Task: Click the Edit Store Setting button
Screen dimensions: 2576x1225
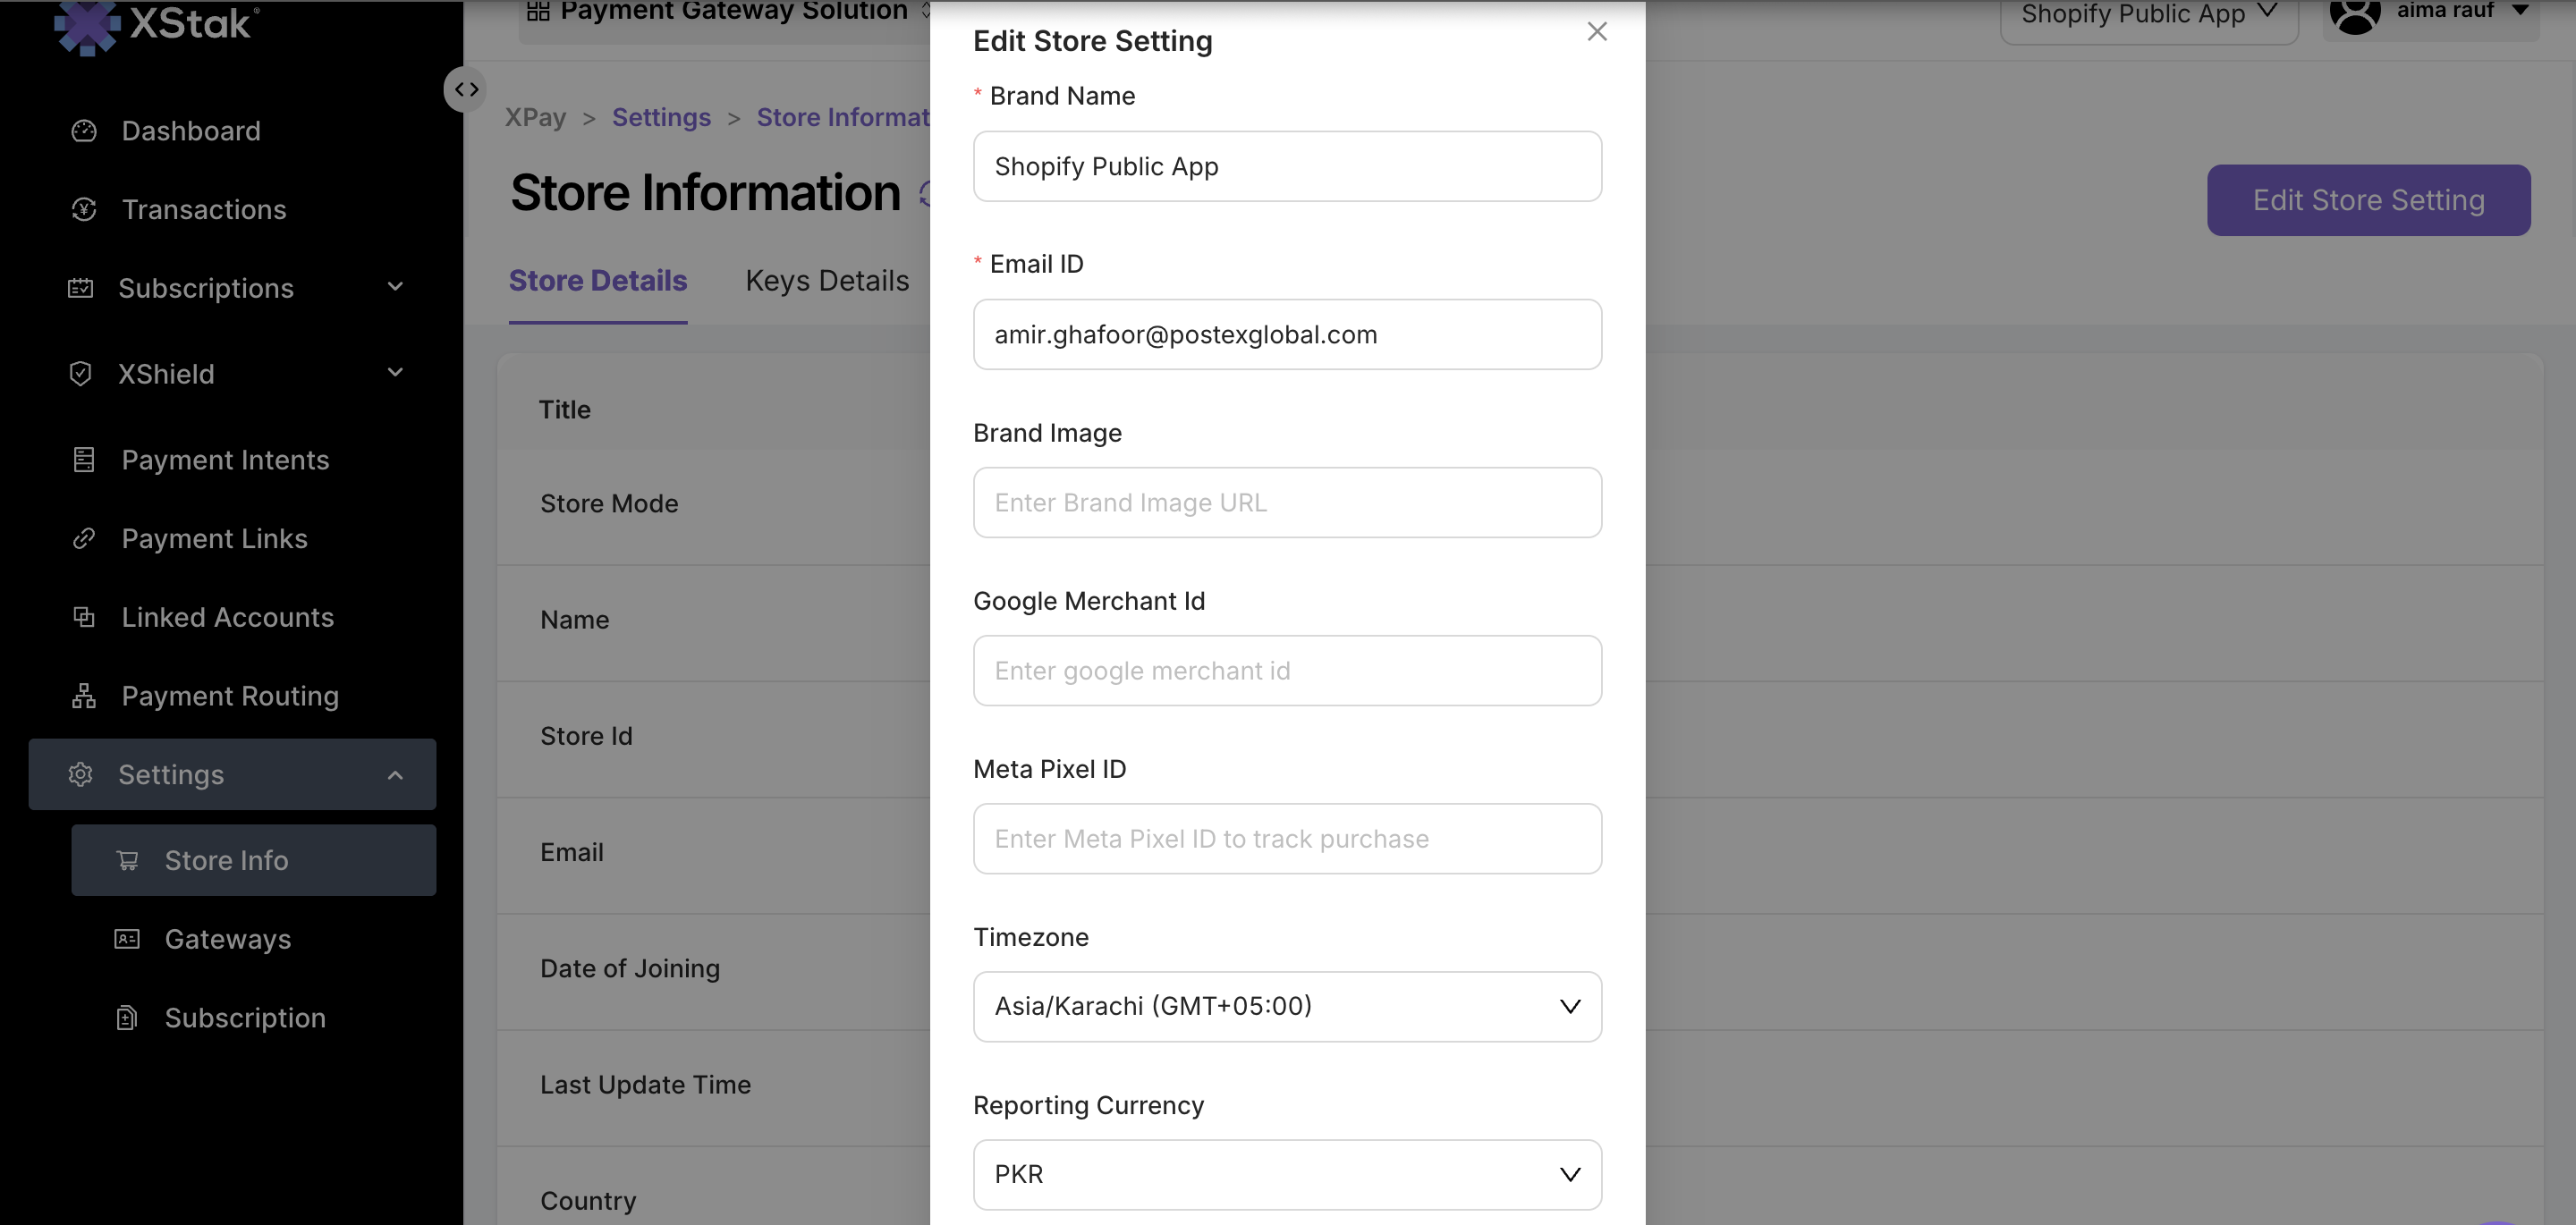Action: click(2368, 200)
